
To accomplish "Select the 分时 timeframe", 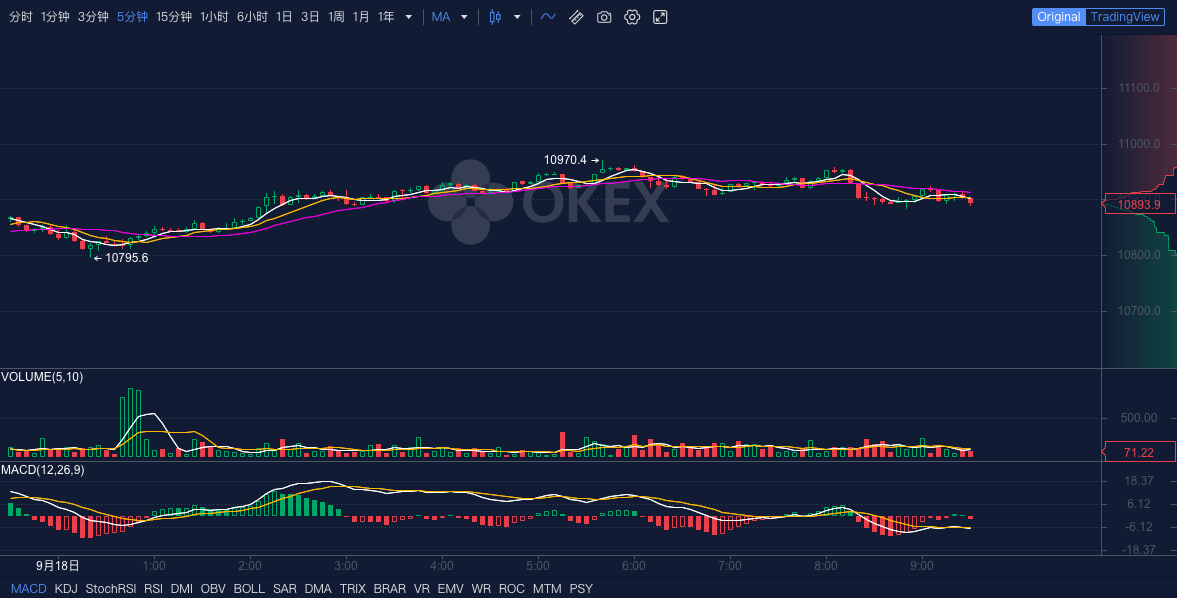I will (20, 17).
